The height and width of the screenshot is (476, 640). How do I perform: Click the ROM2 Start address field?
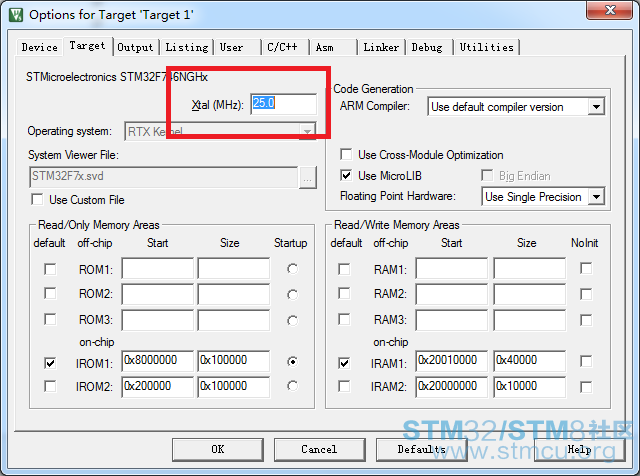[158, 294]
